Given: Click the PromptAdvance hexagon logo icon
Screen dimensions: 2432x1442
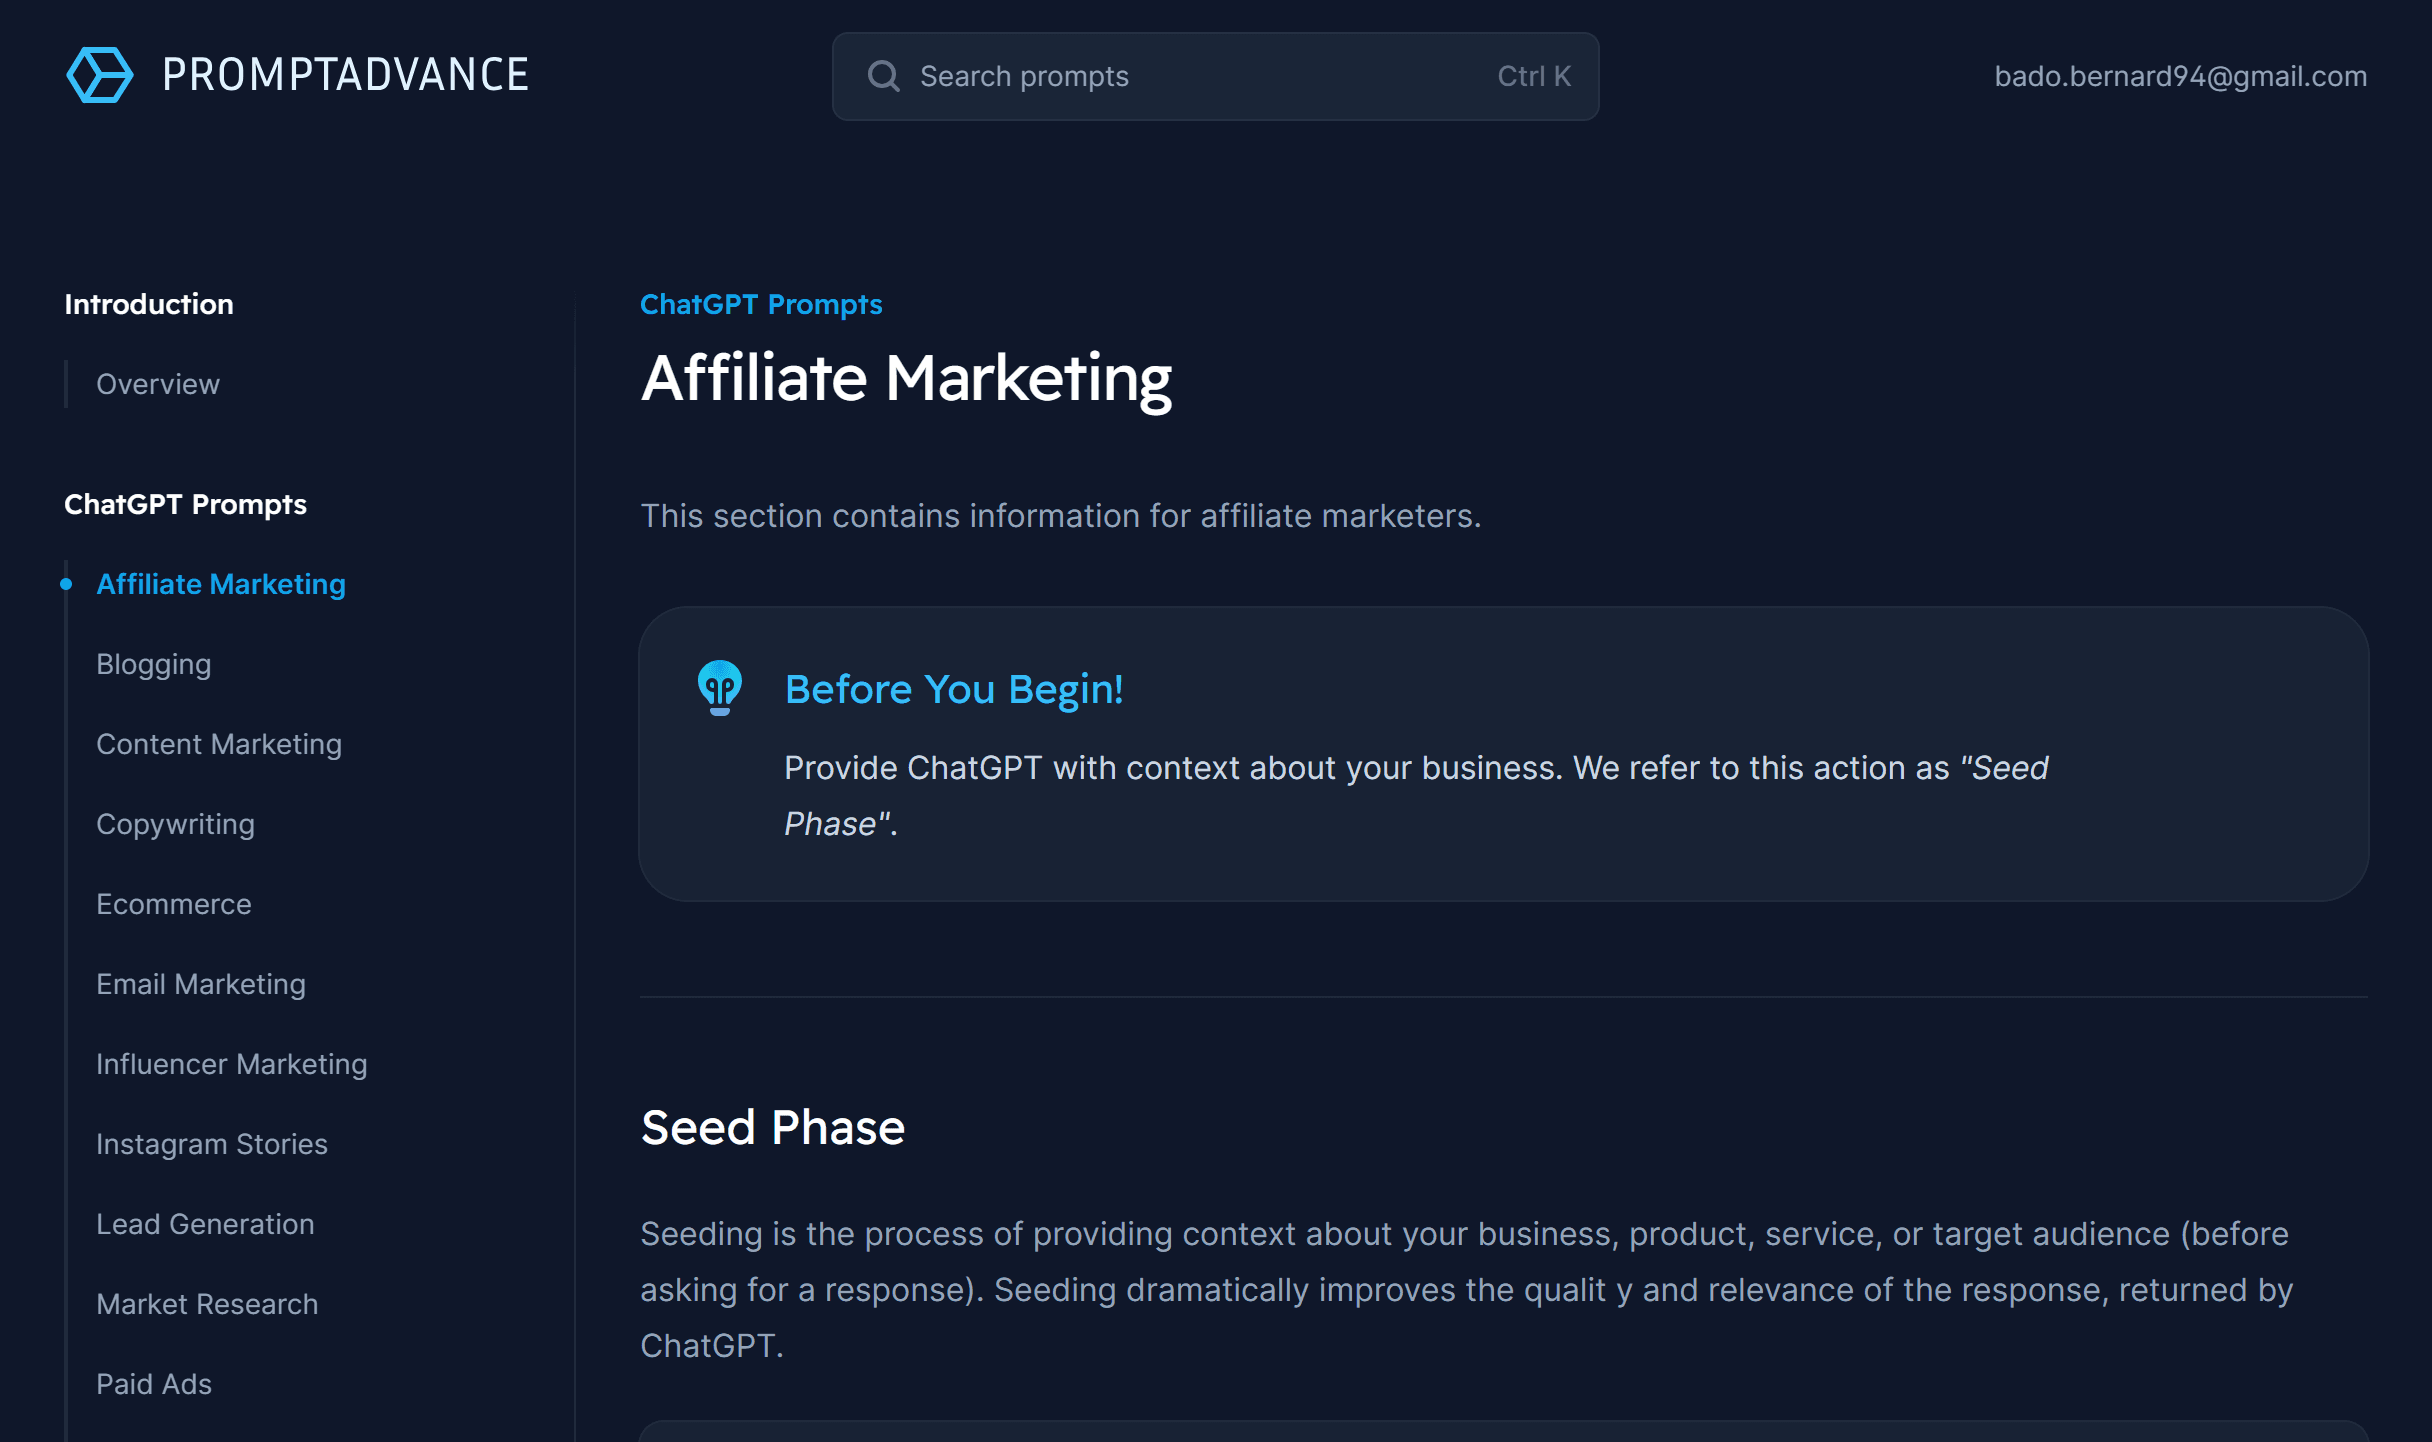Looking at the screenshot, I should [99, 75].
